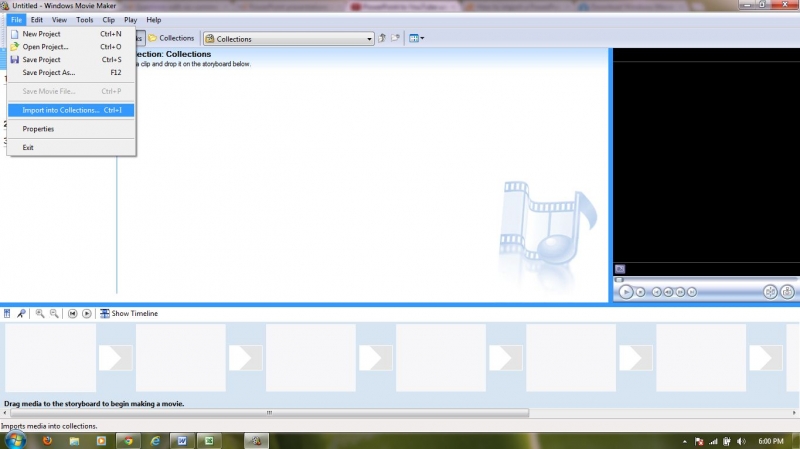Zoom in the timeline with magnifier plus
The width and height of the screenshot is (800, 449).
[40, 313]
